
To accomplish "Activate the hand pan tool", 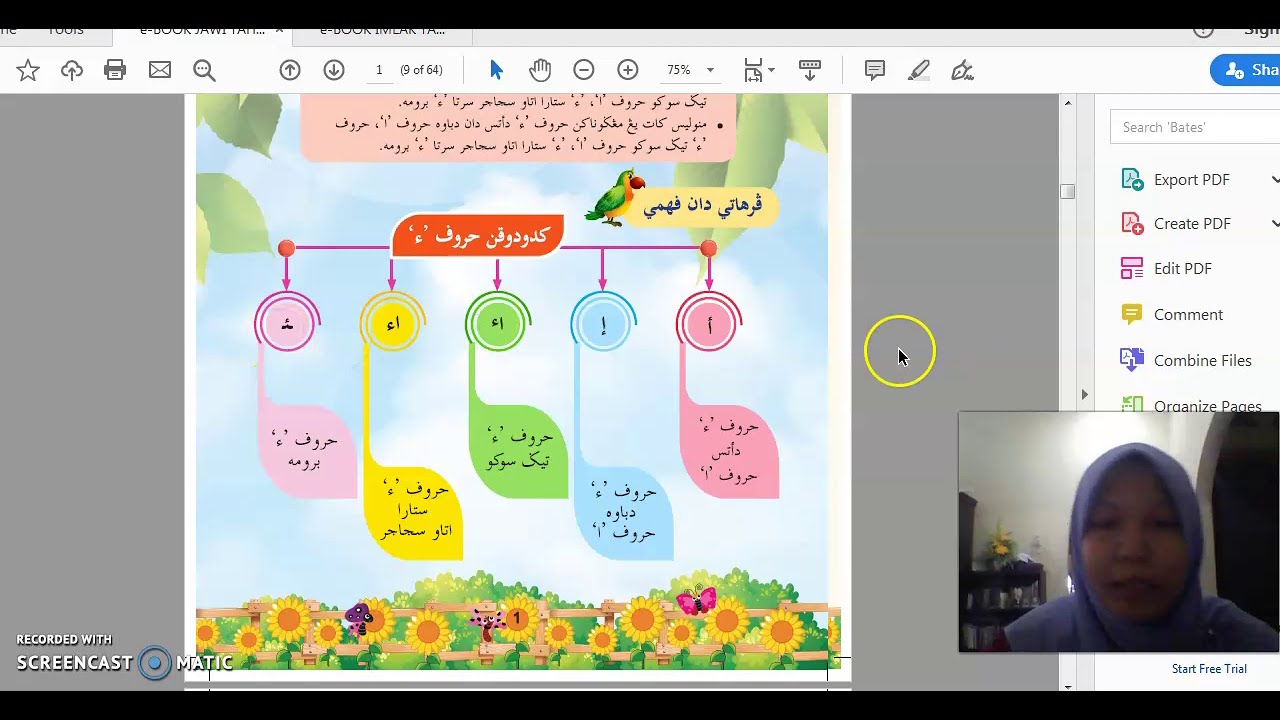I will click(540, 70).
